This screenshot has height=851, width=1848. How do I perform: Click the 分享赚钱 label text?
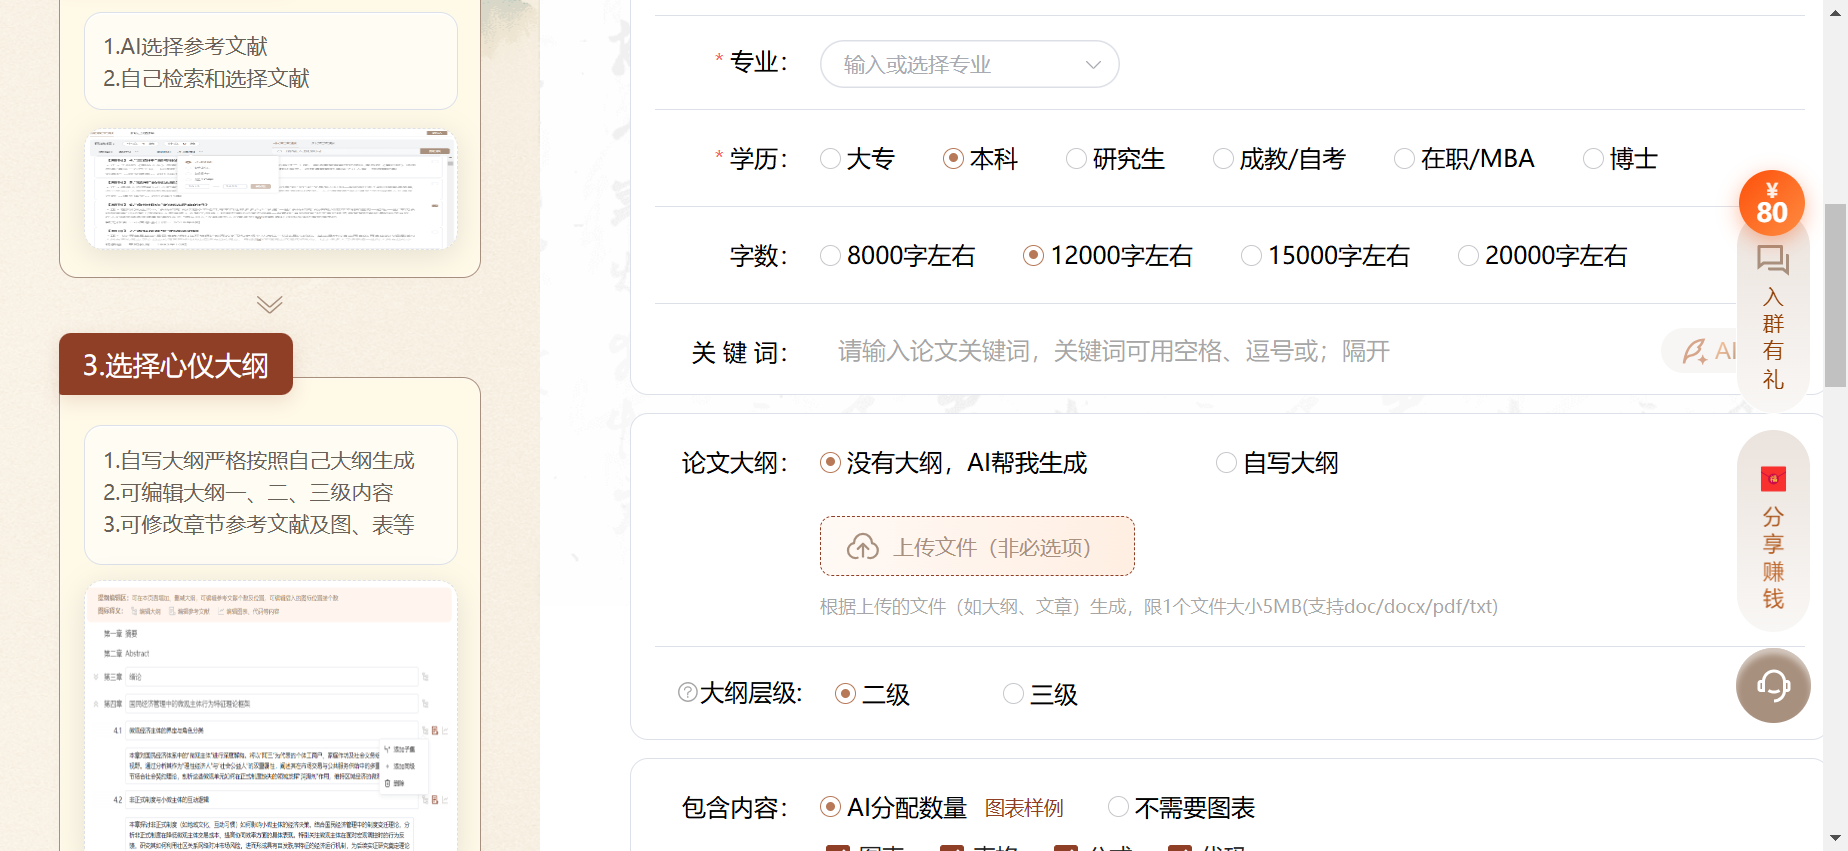coord(1773,557)
